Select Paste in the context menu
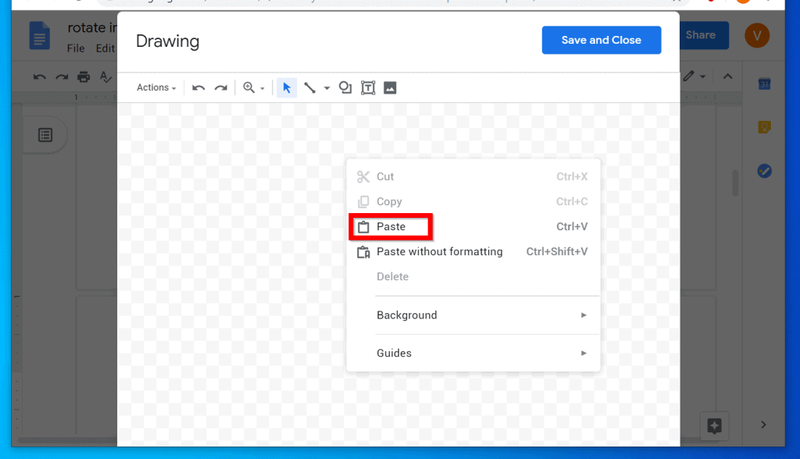Viewport: 800px width, 459px height. (473, 226)
